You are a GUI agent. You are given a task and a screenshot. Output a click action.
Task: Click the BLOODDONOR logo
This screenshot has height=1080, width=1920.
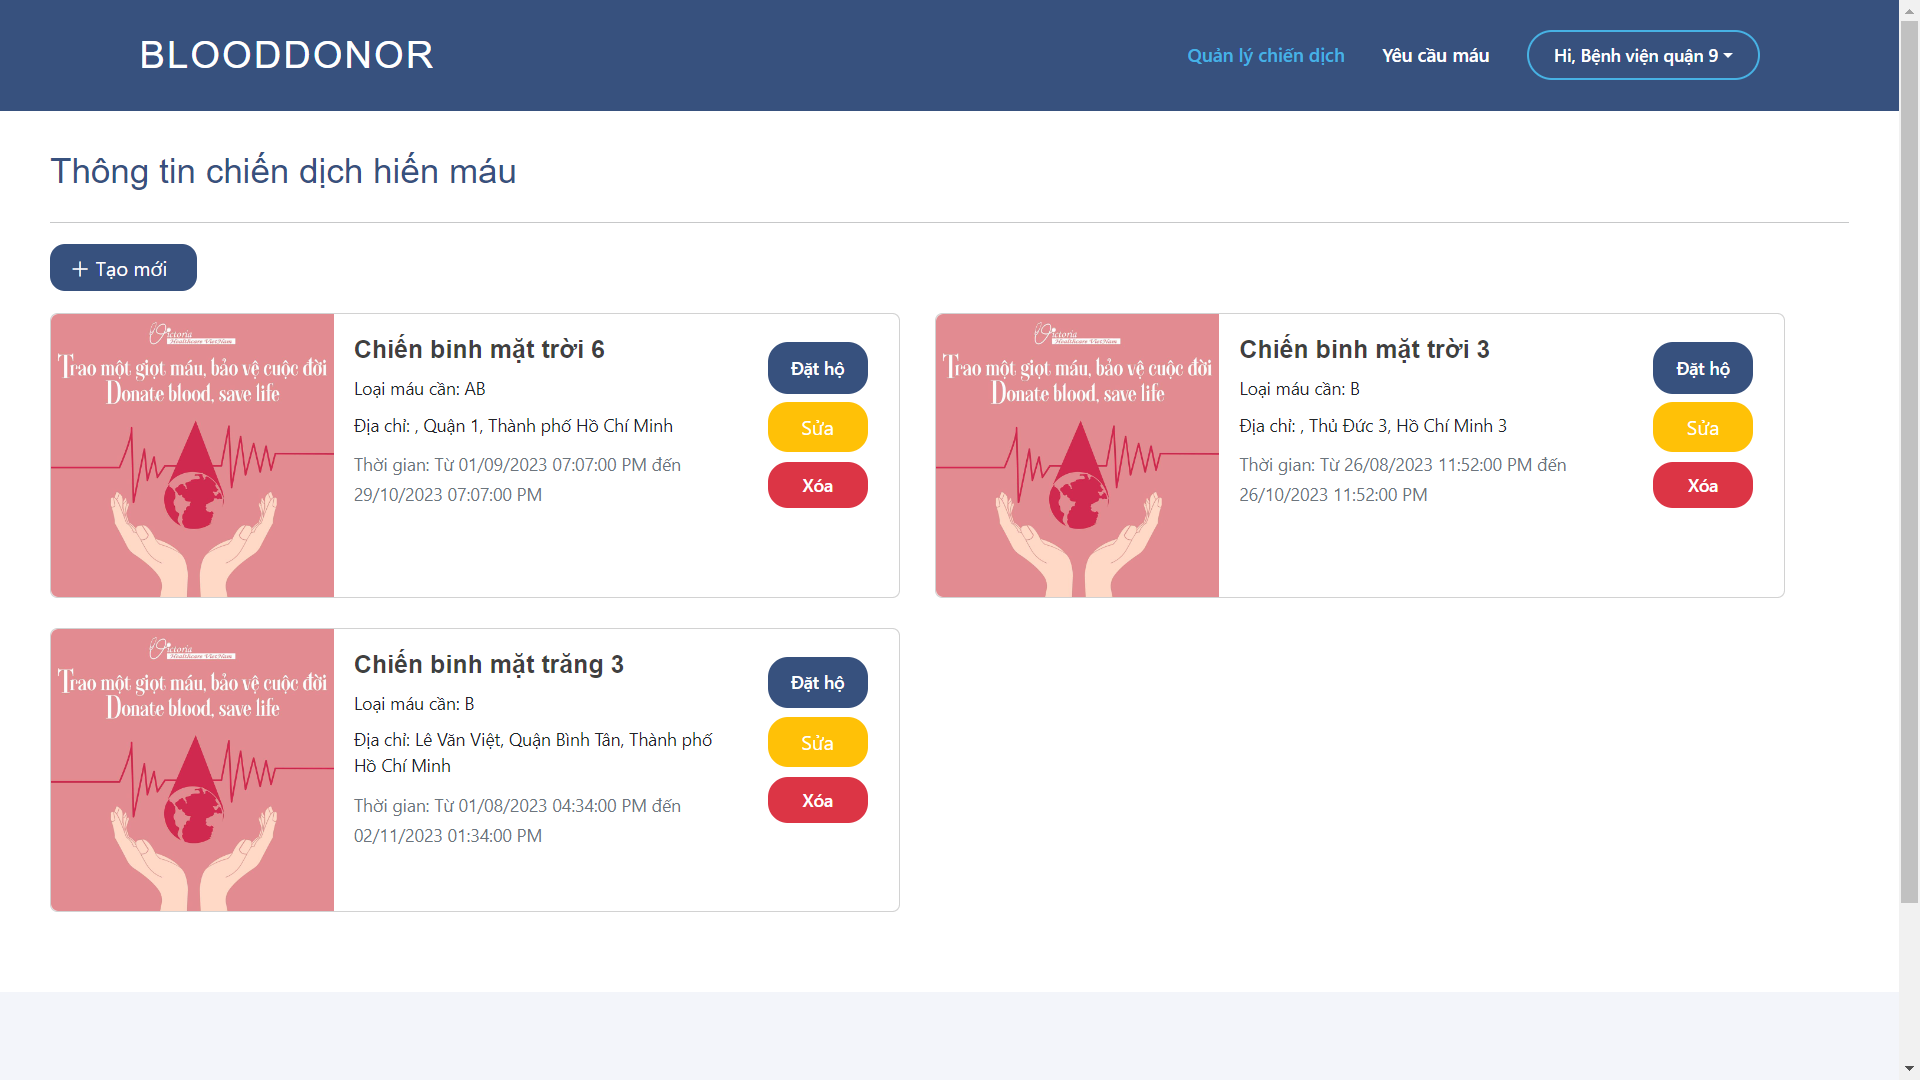tap(286, 55)
